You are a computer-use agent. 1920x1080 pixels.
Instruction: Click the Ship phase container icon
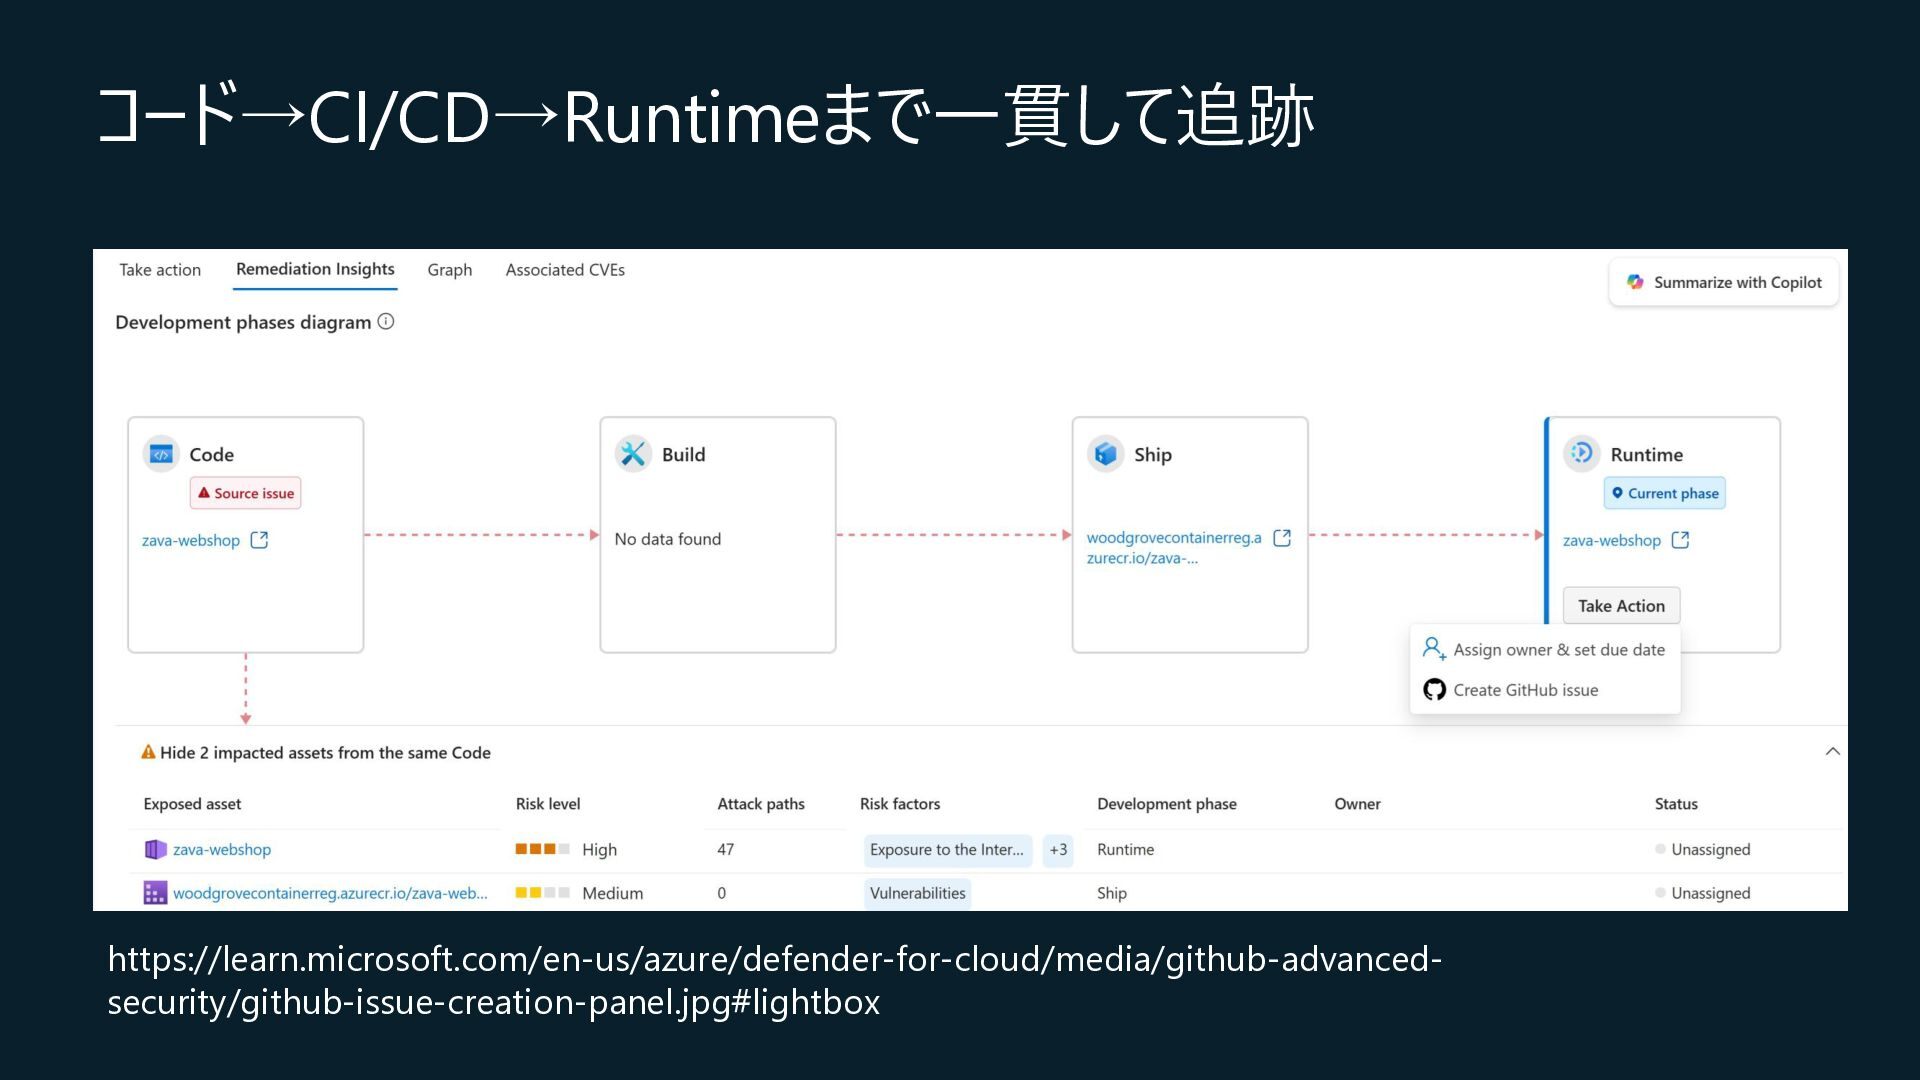pyautogui.click(x=1105, y=454)
